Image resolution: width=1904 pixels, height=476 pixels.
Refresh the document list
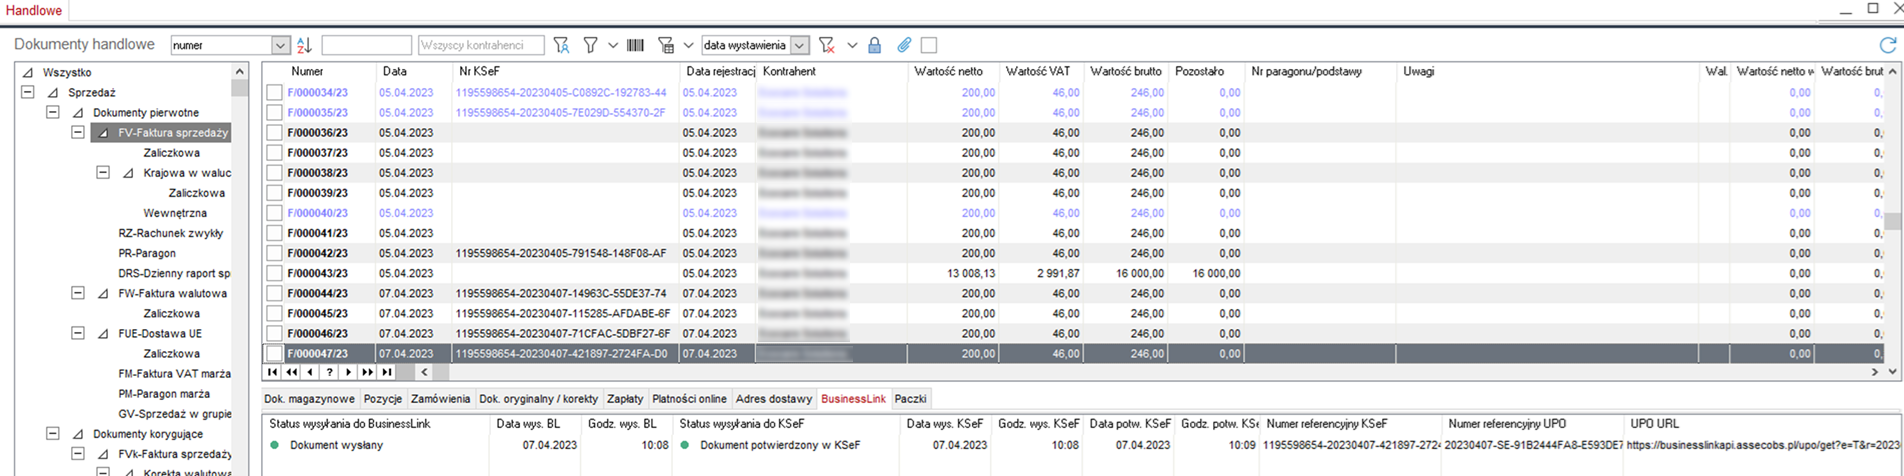point(1887,45)
